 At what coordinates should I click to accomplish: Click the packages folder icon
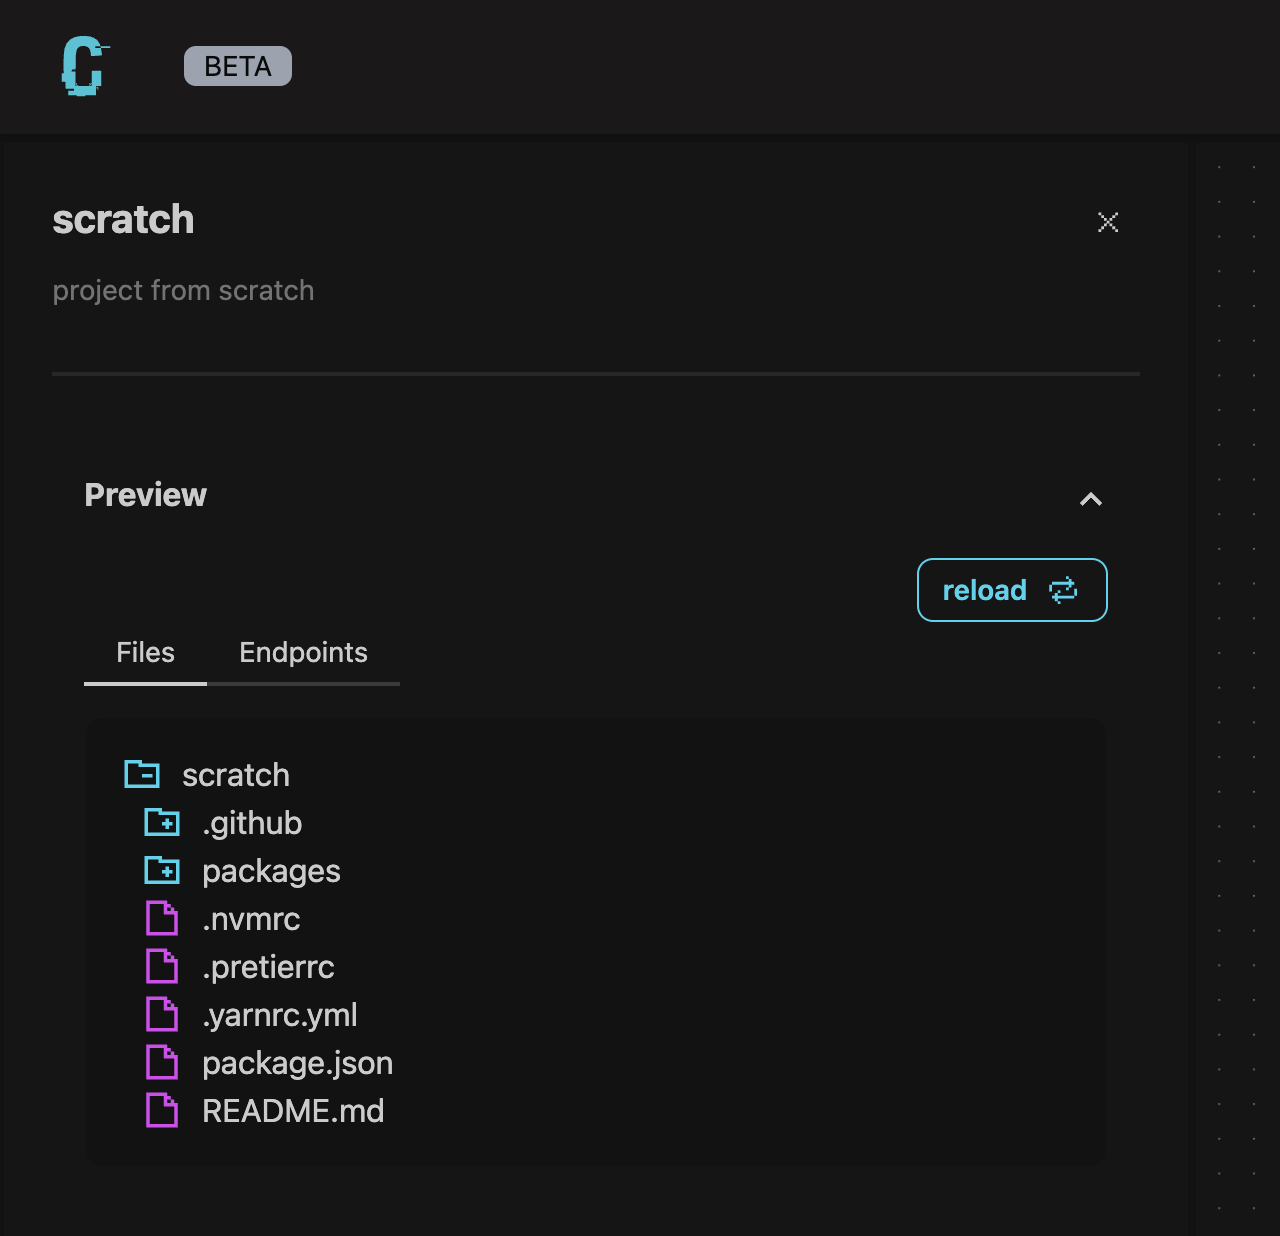click(161, 870)
